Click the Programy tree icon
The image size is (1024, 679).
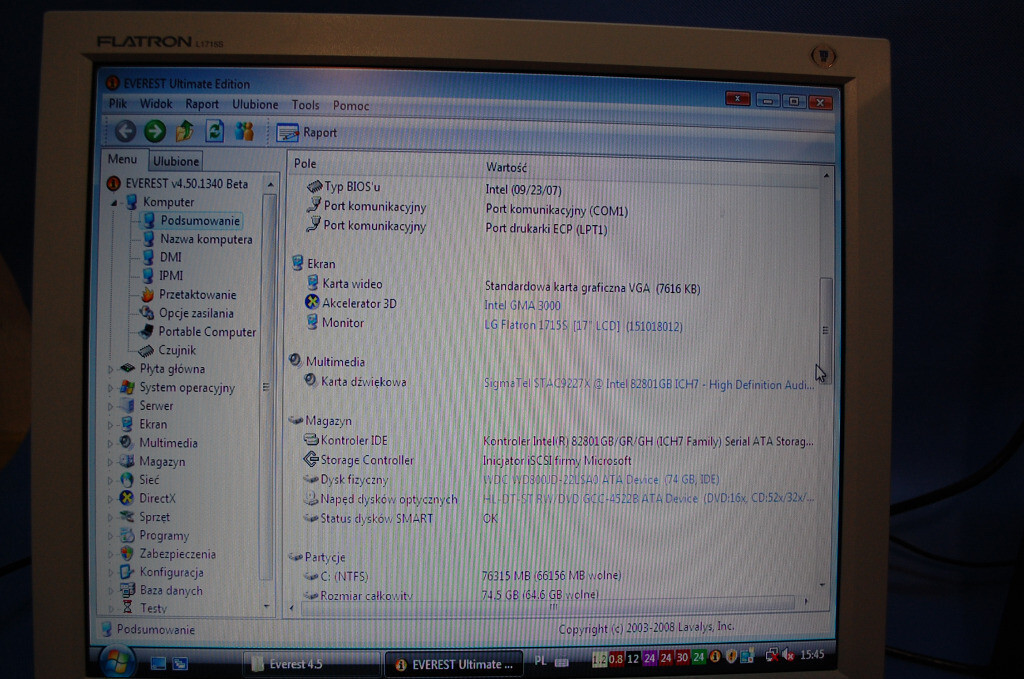[127, 535]
